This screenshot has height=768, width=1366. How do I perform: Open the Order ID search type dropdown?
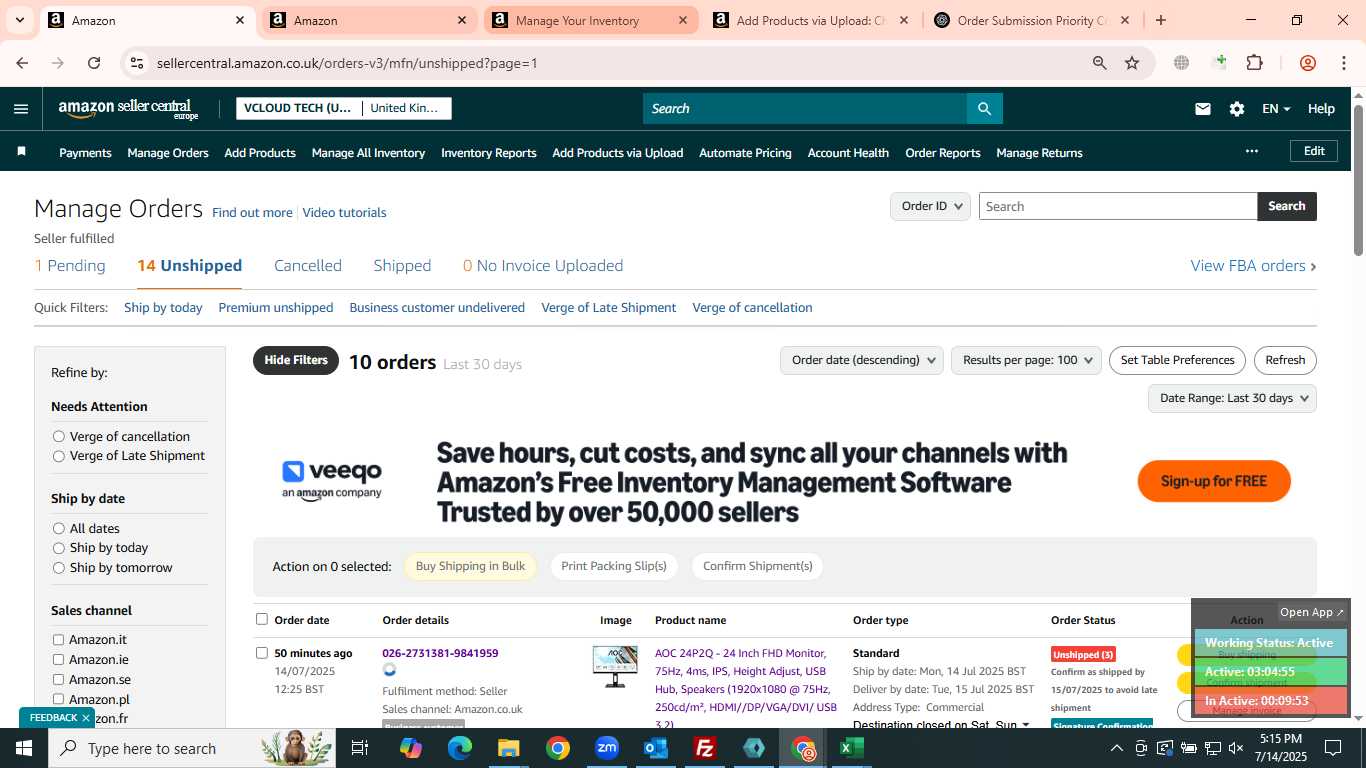pyautogui.click(x=930, y=206)
